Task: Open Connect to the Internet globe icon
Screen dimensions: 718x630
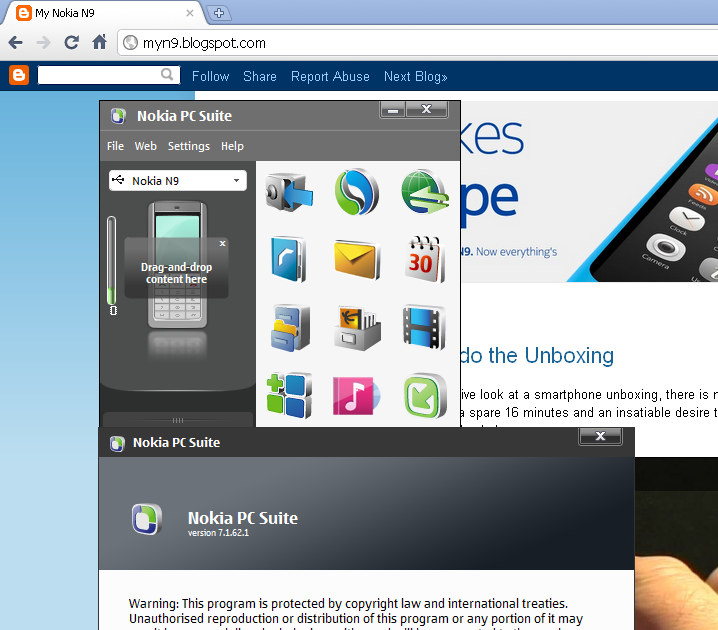Action: point(425,192)
